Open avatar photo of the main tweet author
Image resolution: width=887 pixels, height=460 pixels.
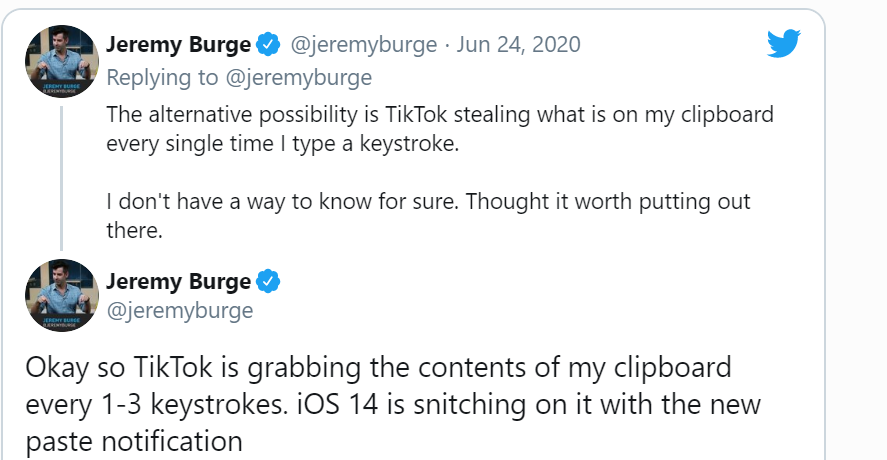click(x=62, y=295)
